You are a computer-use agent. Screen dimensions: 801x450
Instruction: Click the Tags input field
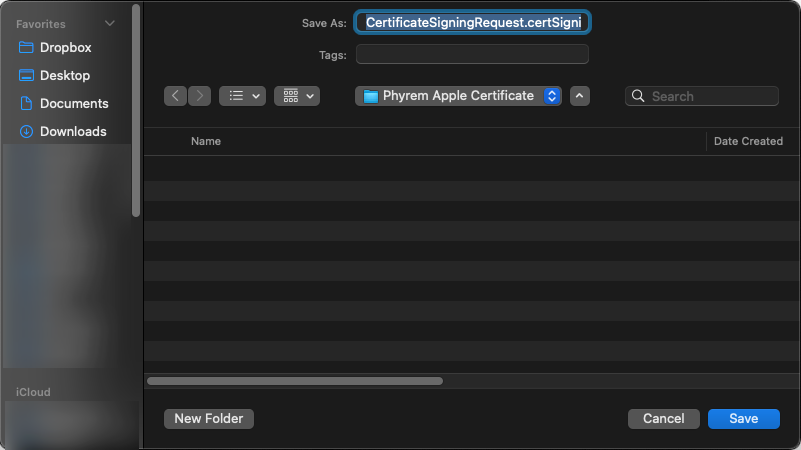(x=472, y=54)
